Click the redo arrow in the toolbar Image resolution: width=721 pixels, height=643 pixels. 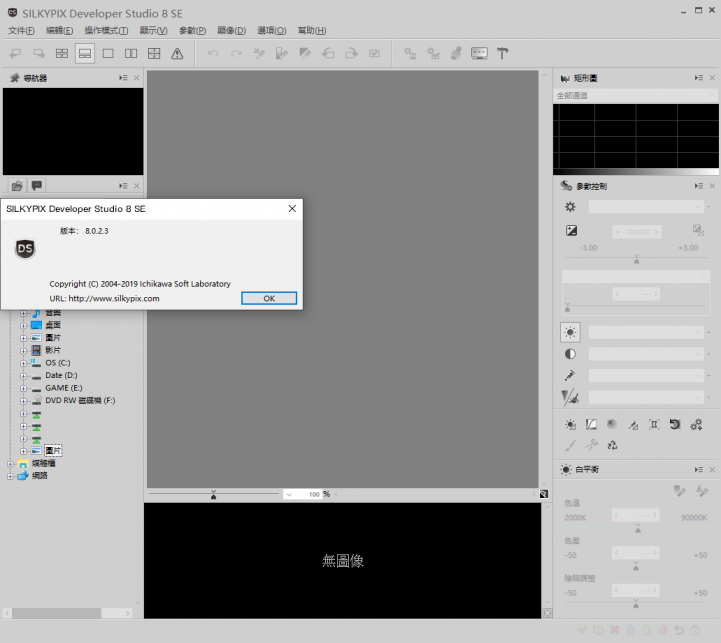236,53
